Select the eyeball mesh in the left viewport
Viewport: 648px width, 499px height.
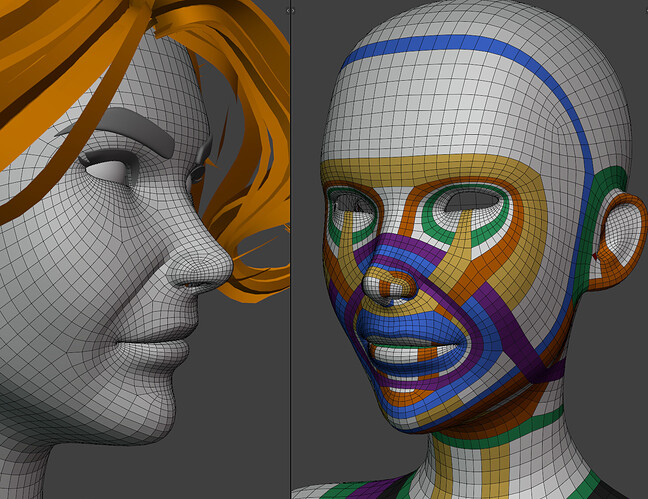tap(107, 170)
